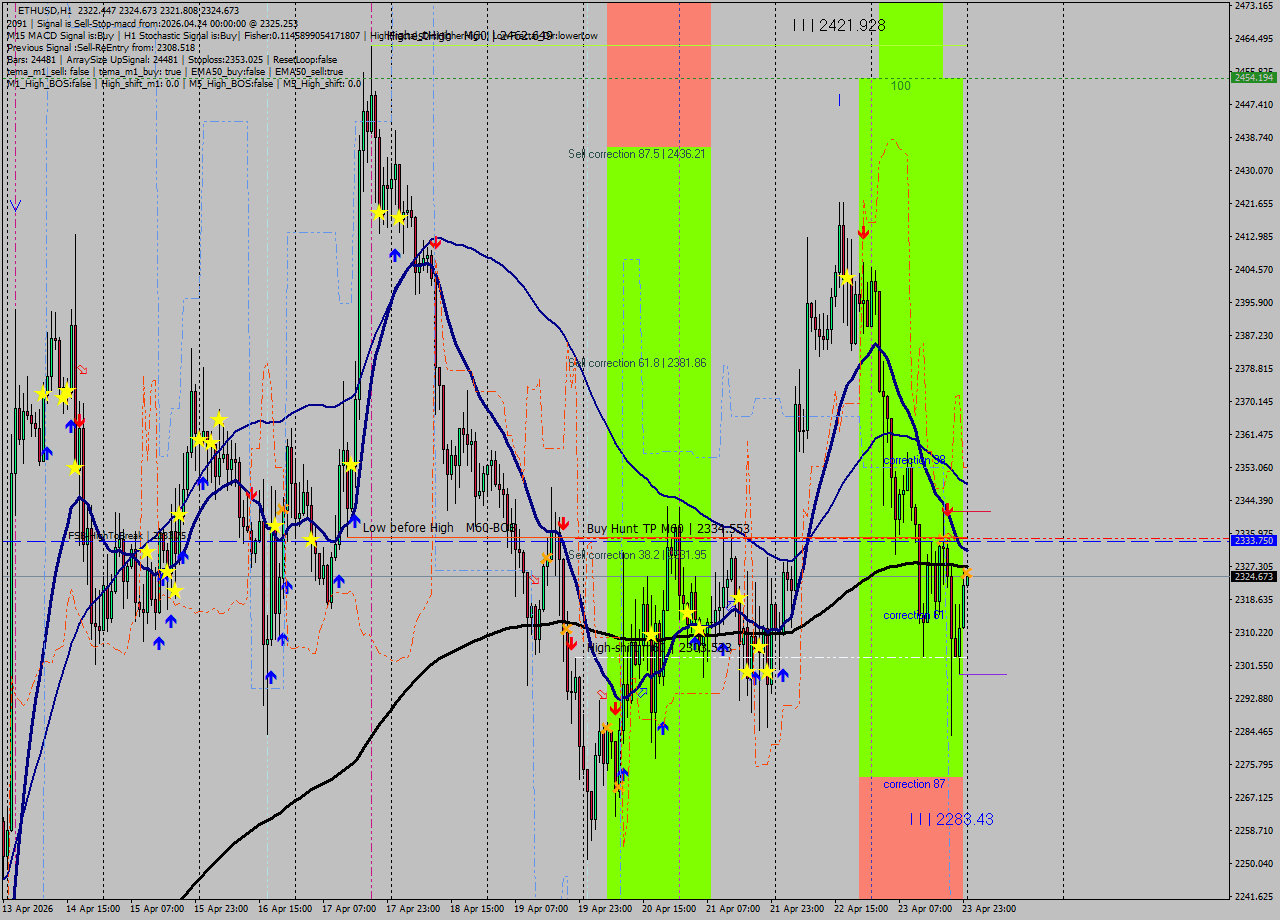Click the 'Low before High M60-BOS' label
Image resolution: width=1280 pixels, height=920 pixels.
click(x=439, y=527)
